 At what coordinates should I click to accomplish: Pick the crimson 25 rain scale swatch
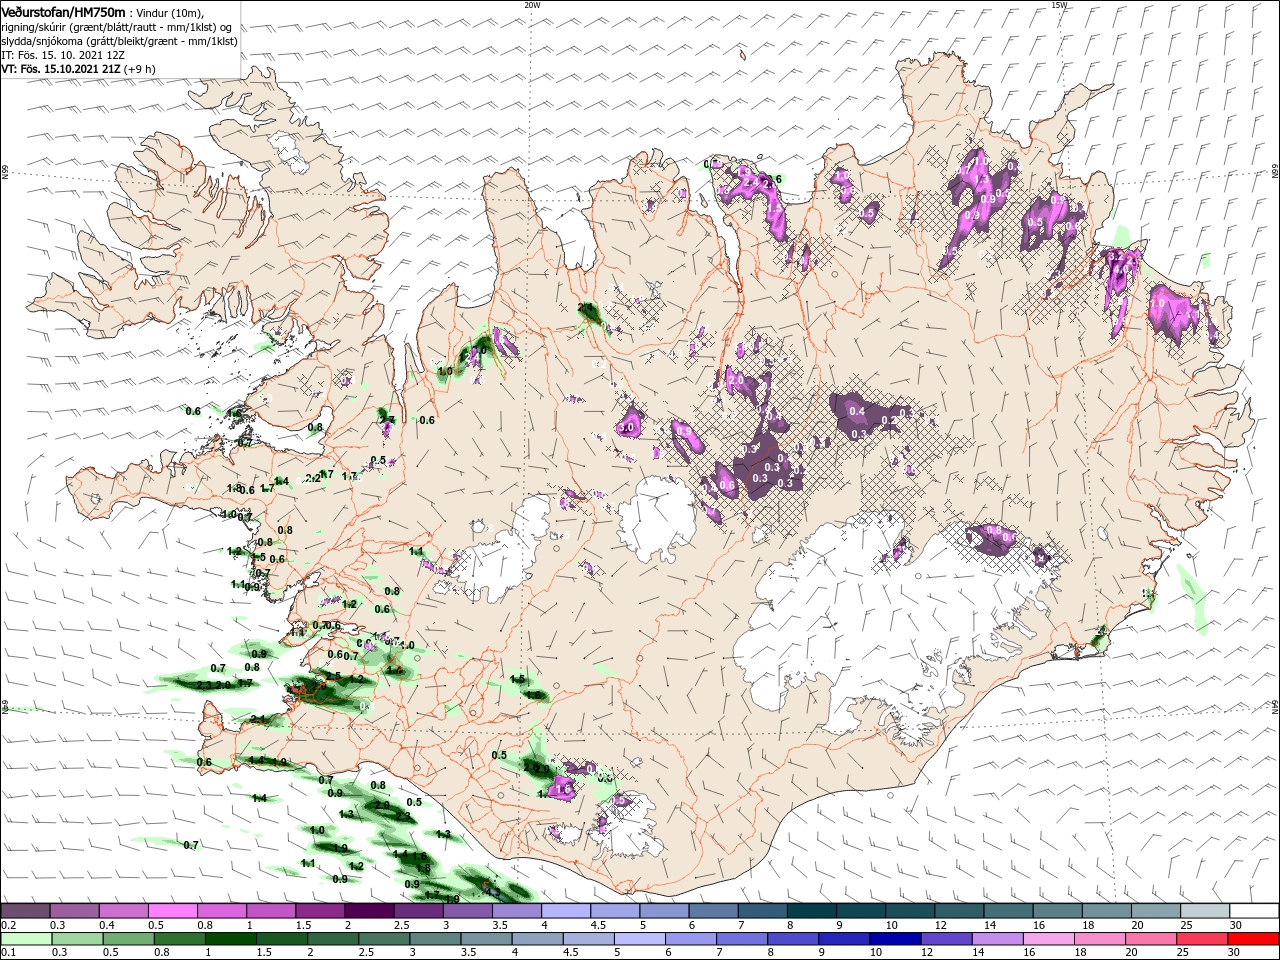[1201, 939]
